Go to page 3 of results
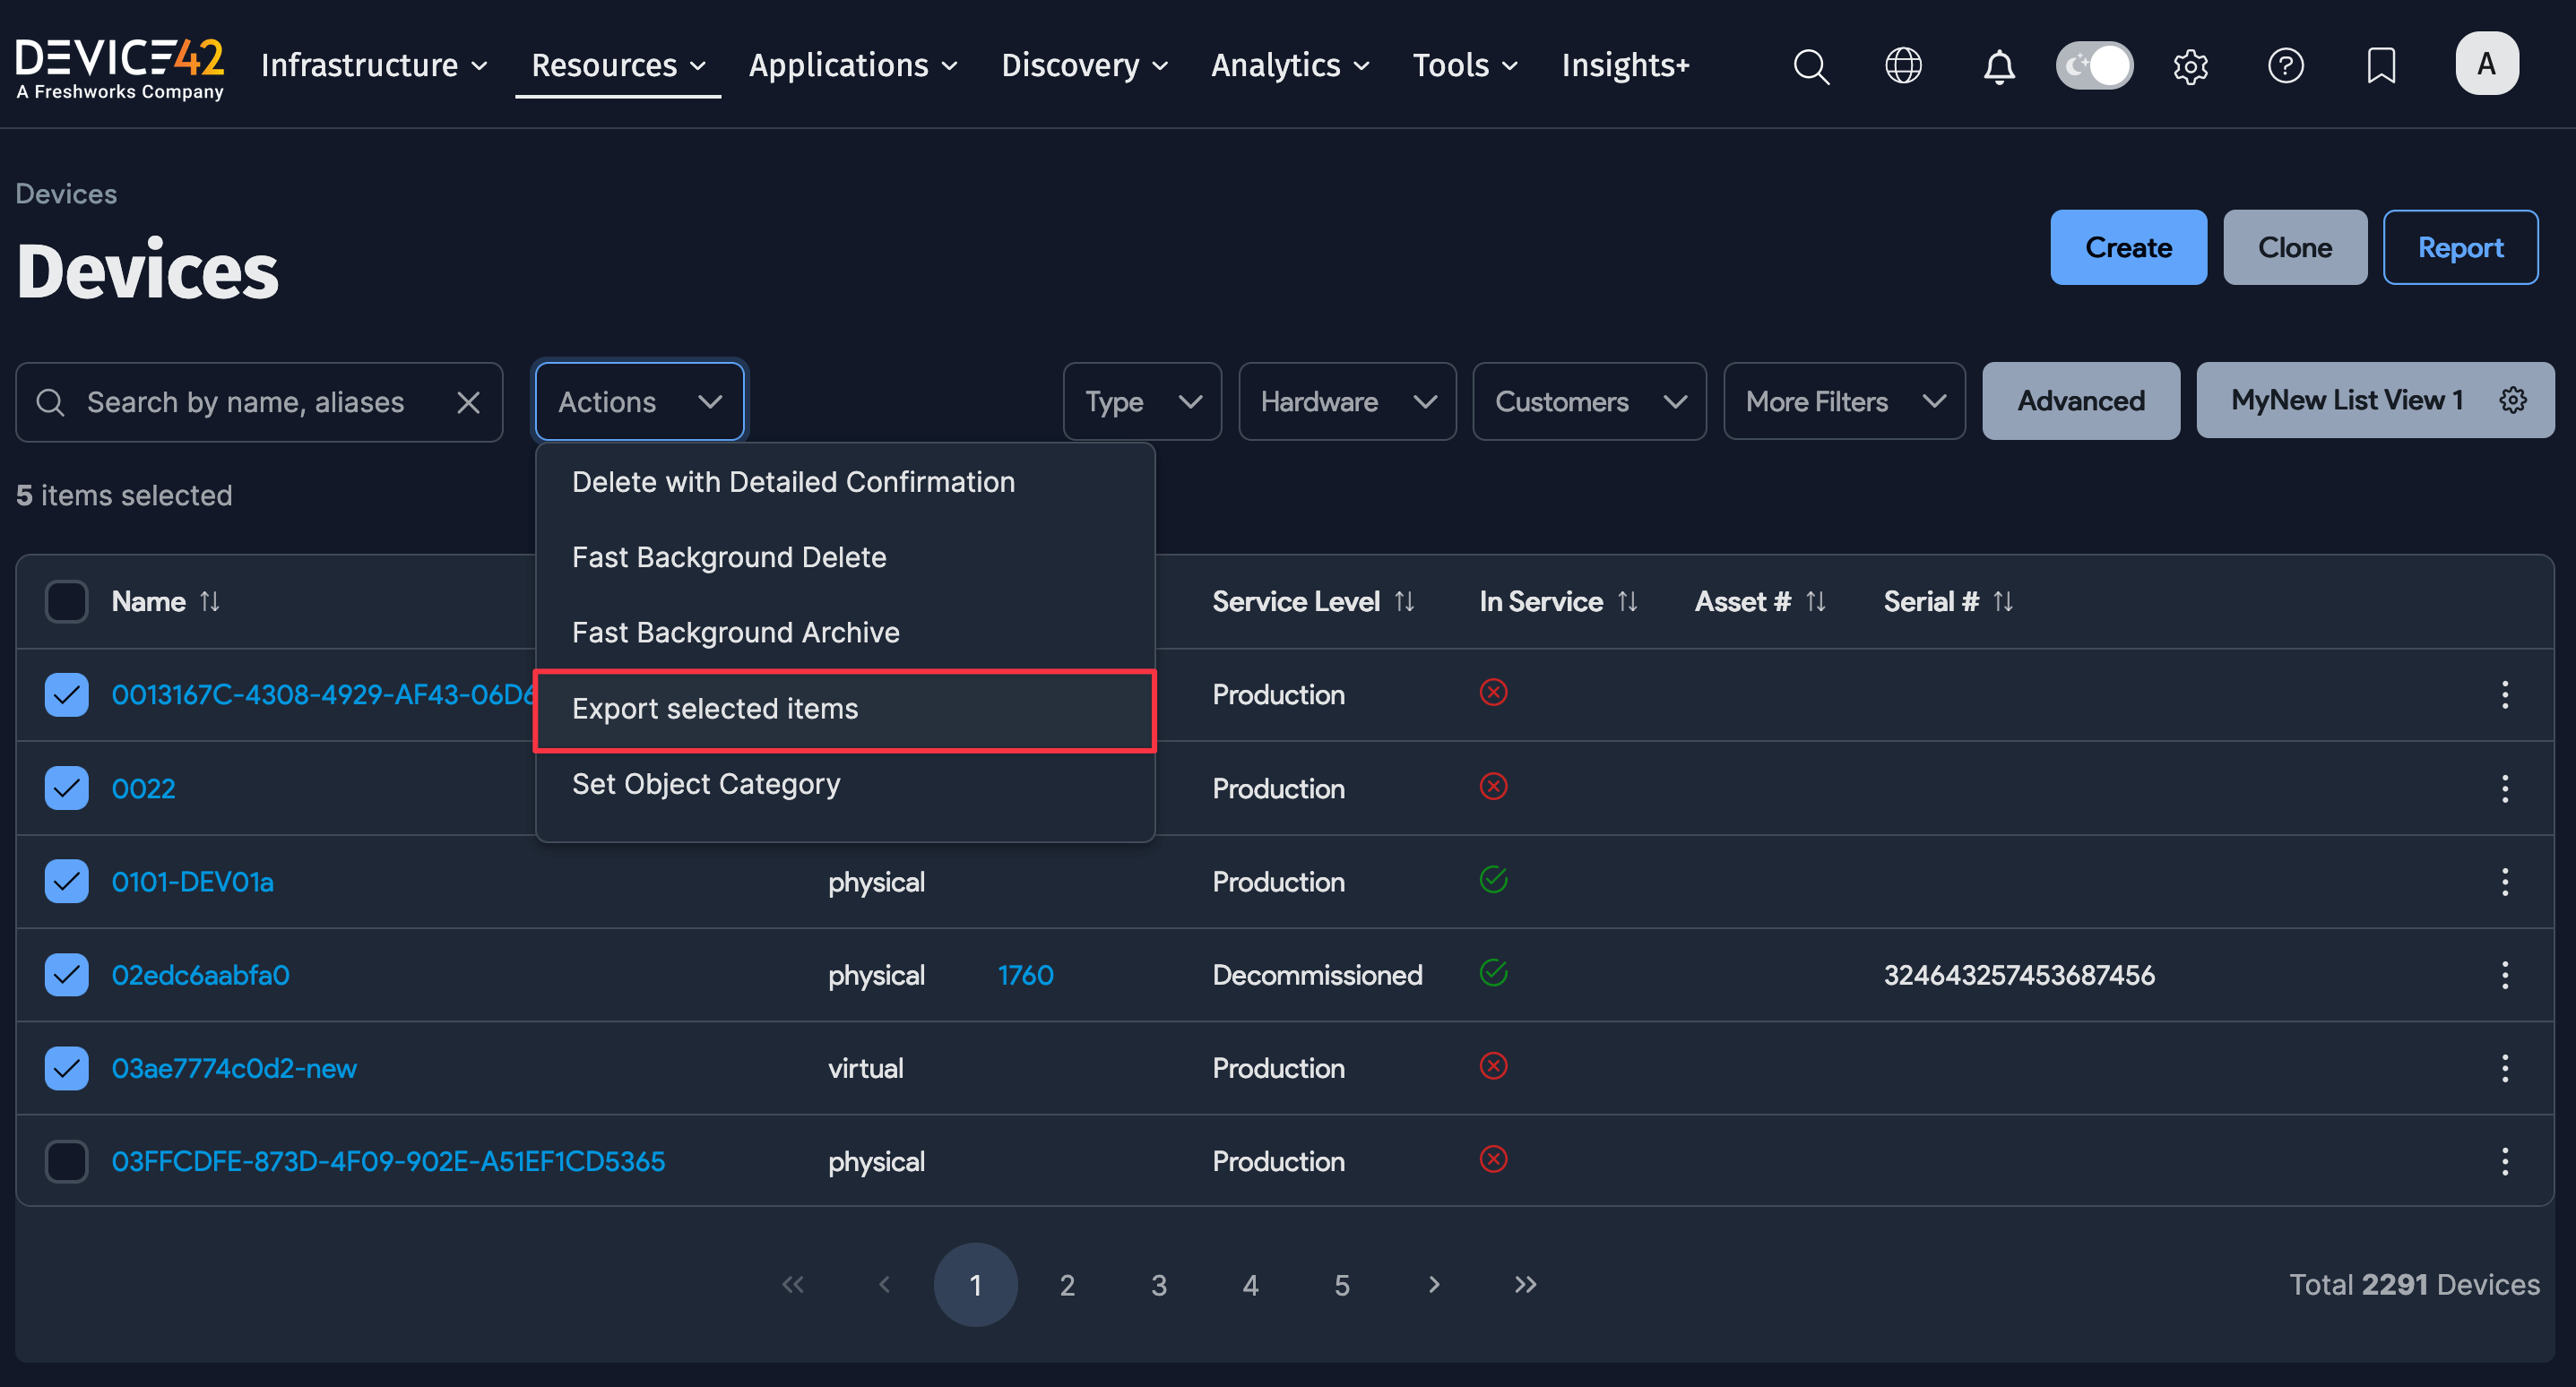The height and width of the screenshot is (1387, 2576). 1159,1285
